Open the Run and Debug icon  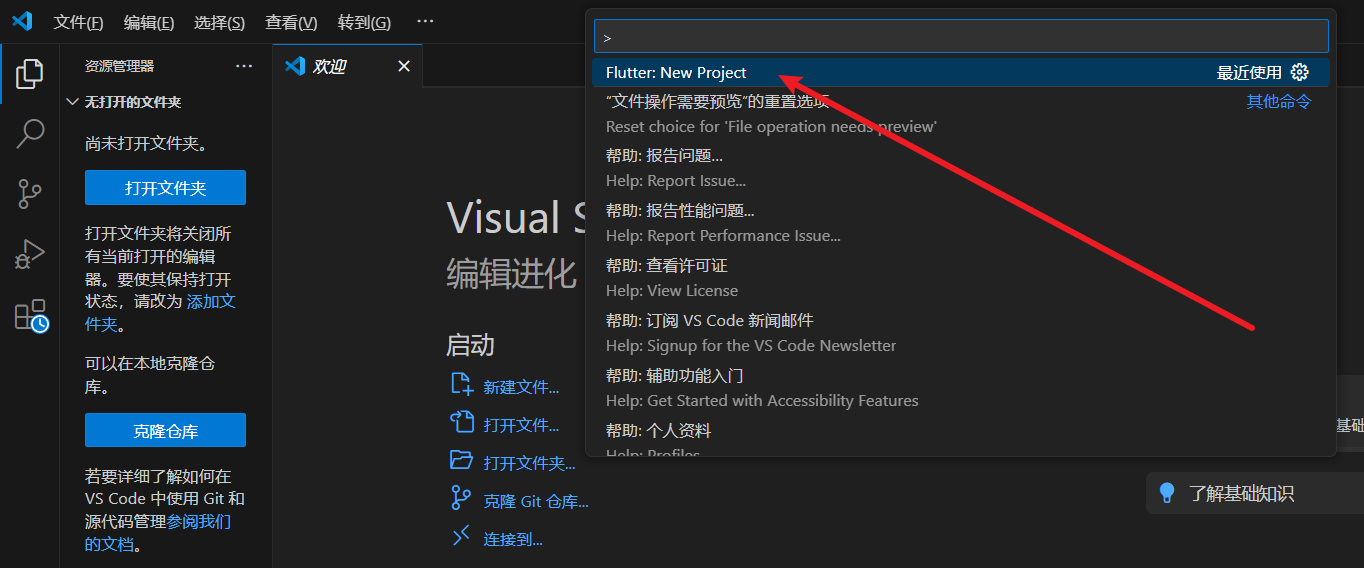[x=30, y=254]
